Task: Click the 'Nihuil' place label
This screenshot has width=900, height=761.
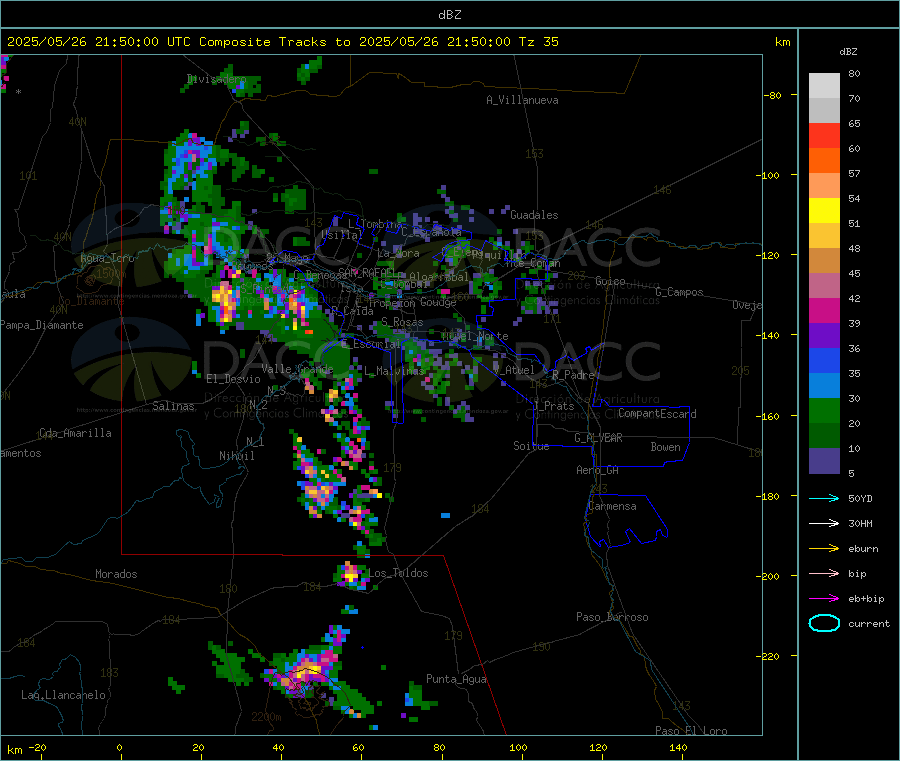Action: tap(236, 456)
